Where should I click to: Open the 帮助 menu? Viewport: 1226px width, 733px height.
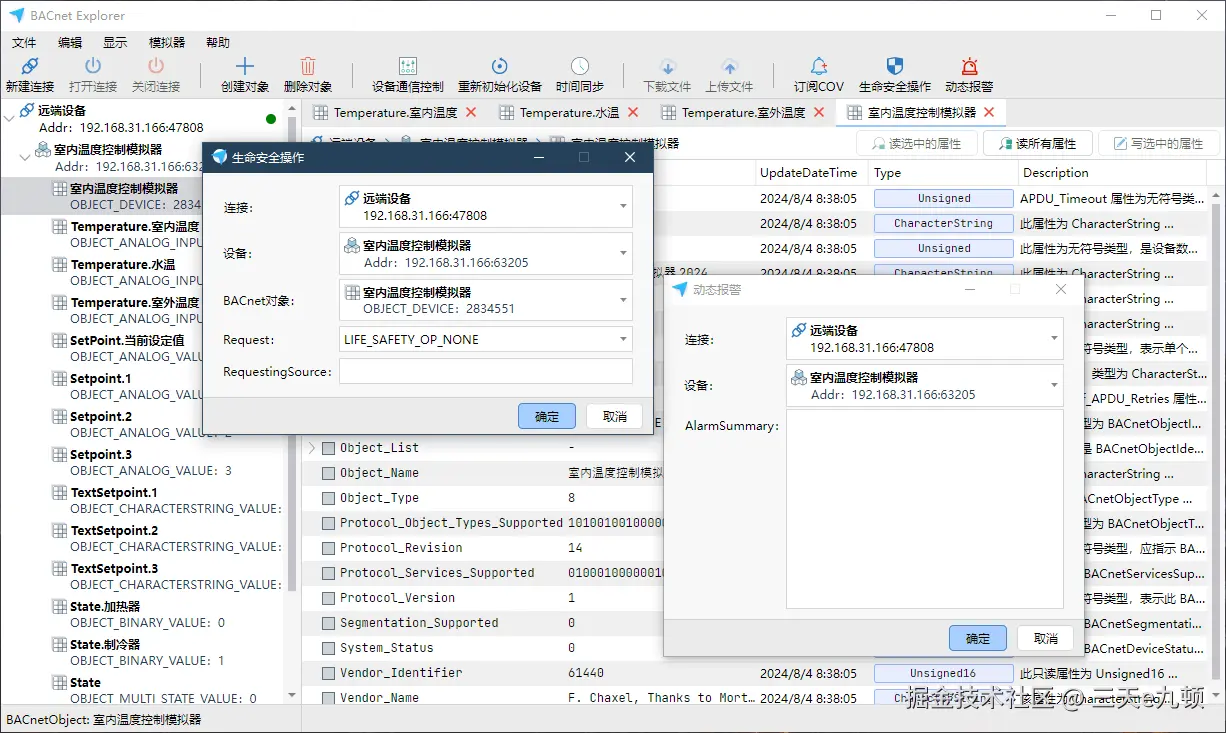coord(218,43)
